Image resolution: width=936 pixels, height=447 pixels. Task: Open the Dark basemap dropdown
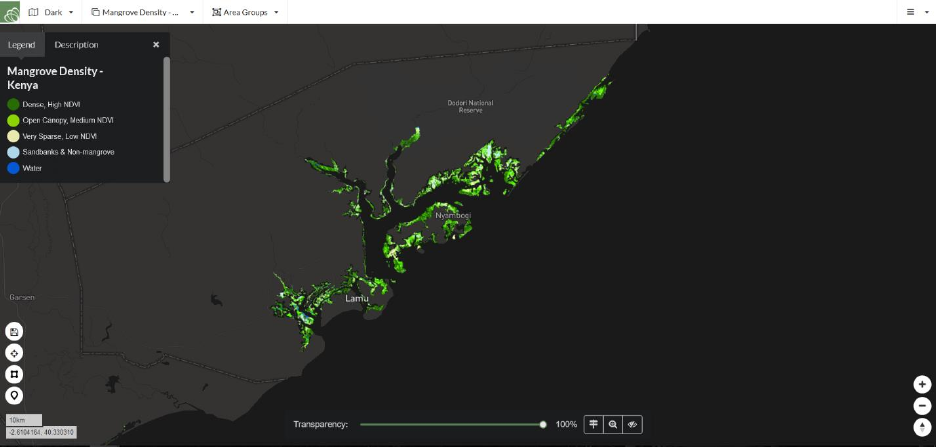pos(51,12)
